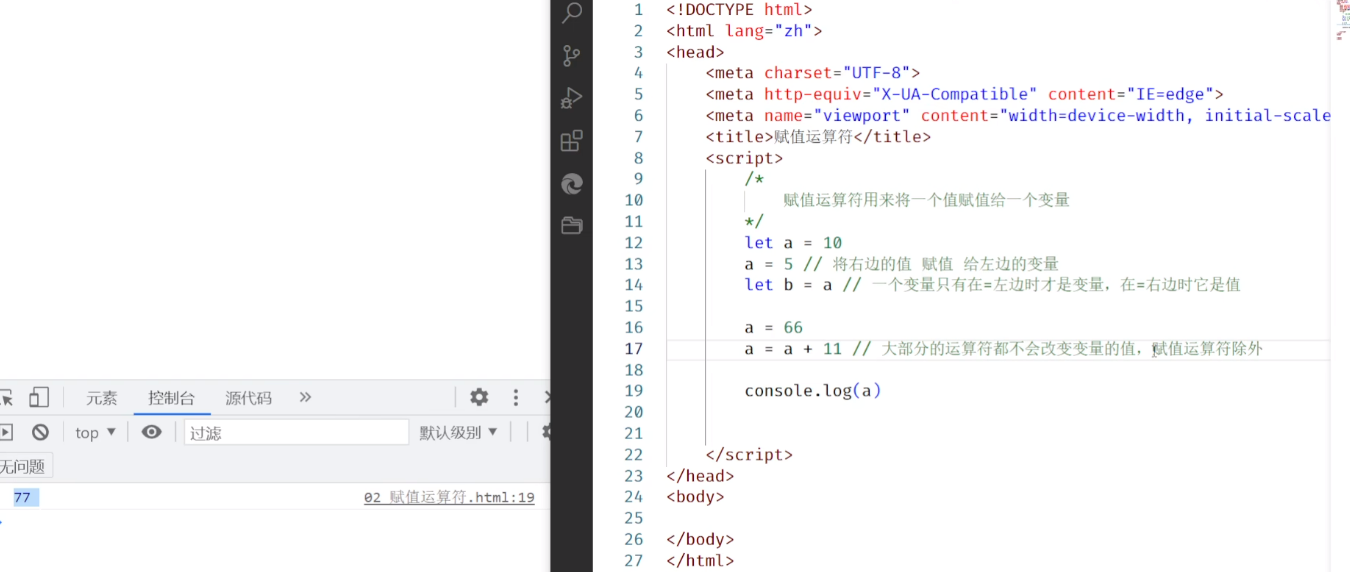Click the <title>赋值运算符</title> line
The image size is (1350, 572).
coord(818,137)
